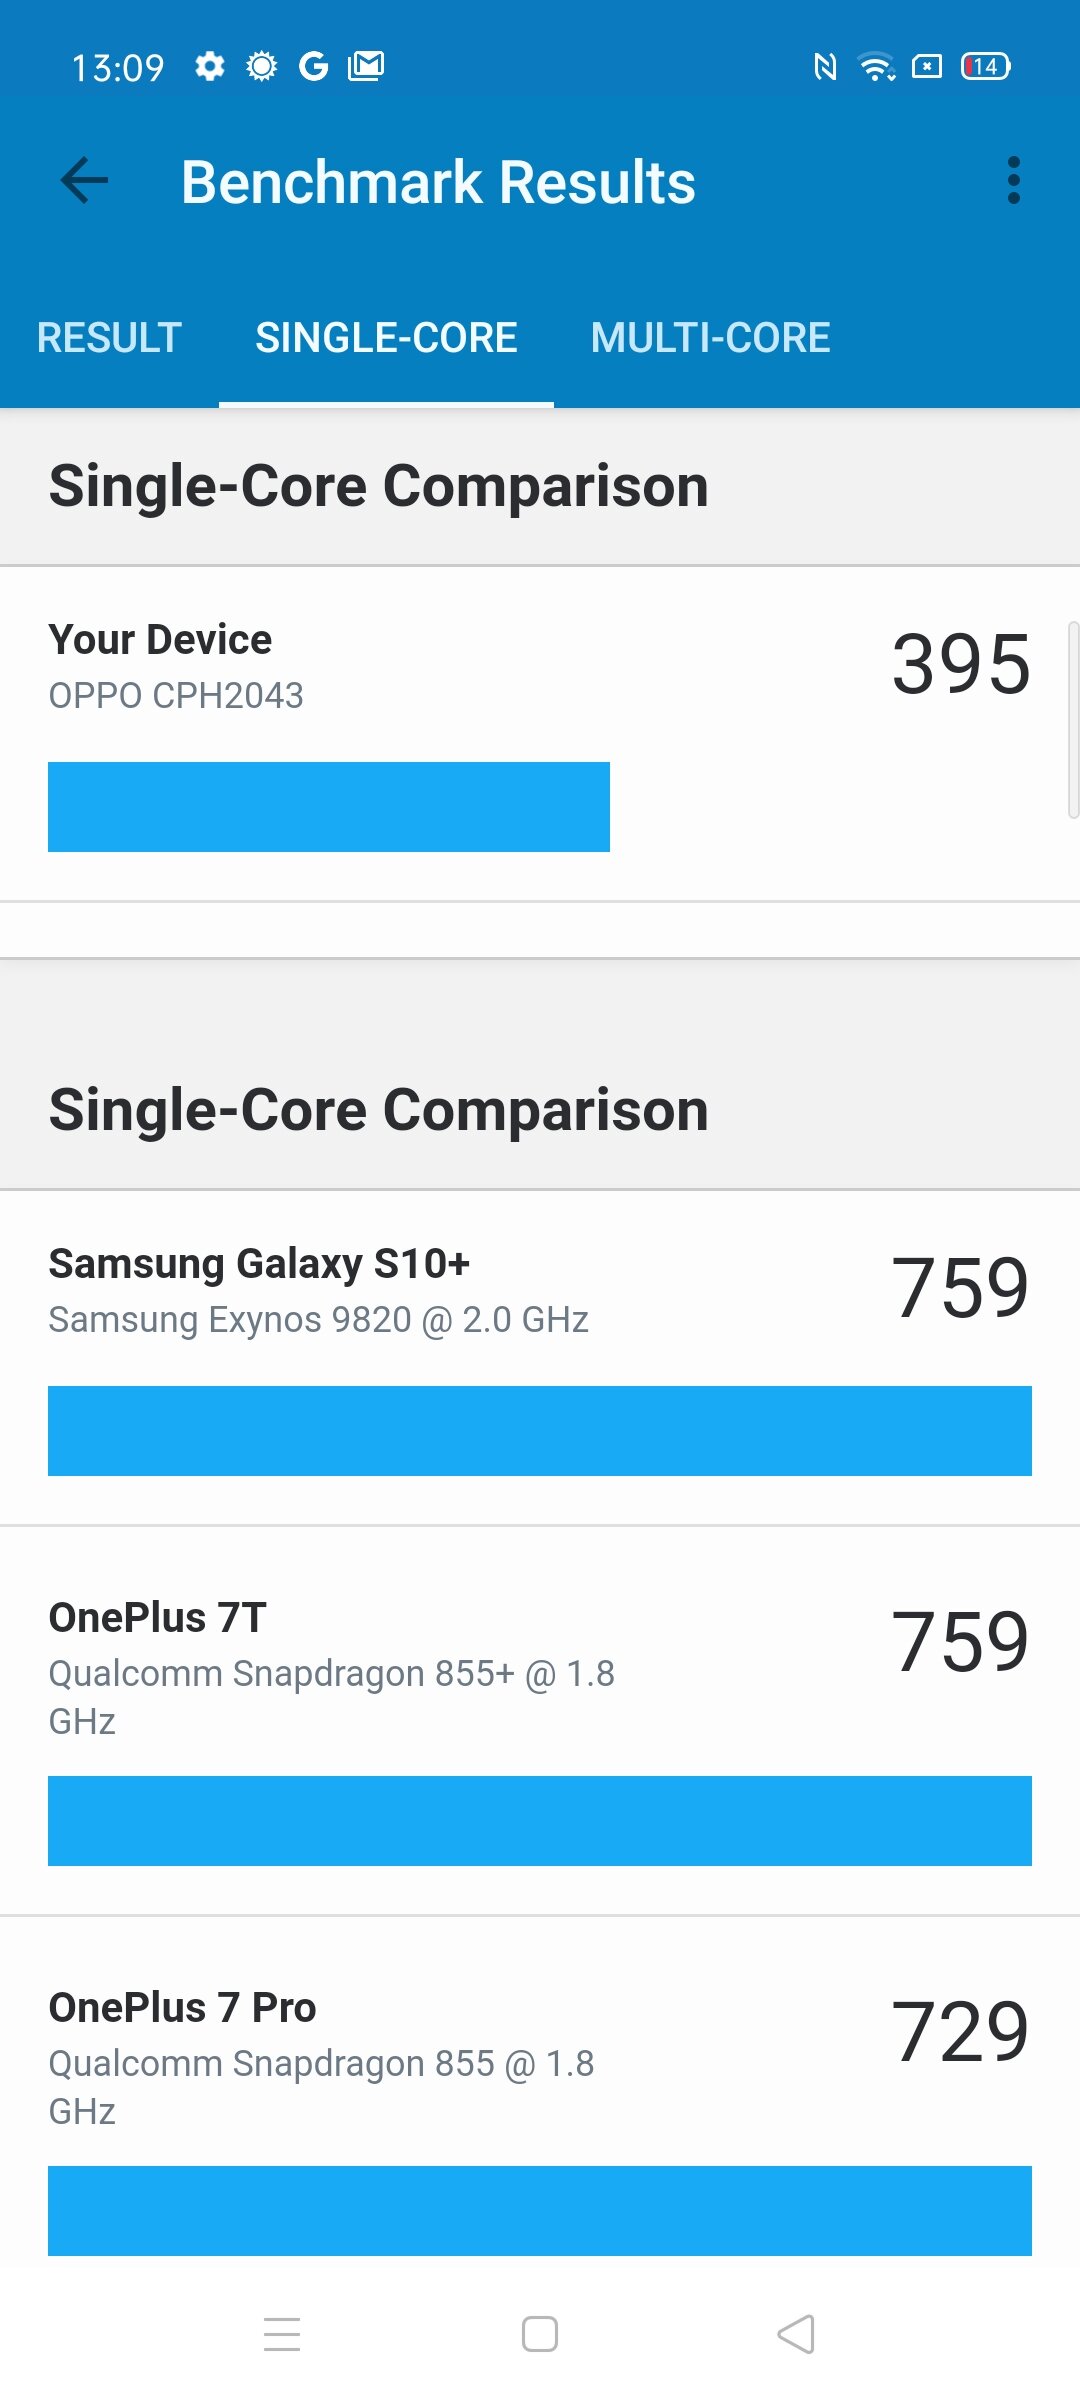
Task: Tap the 395 score bar for your device
Action: [329, 807]
